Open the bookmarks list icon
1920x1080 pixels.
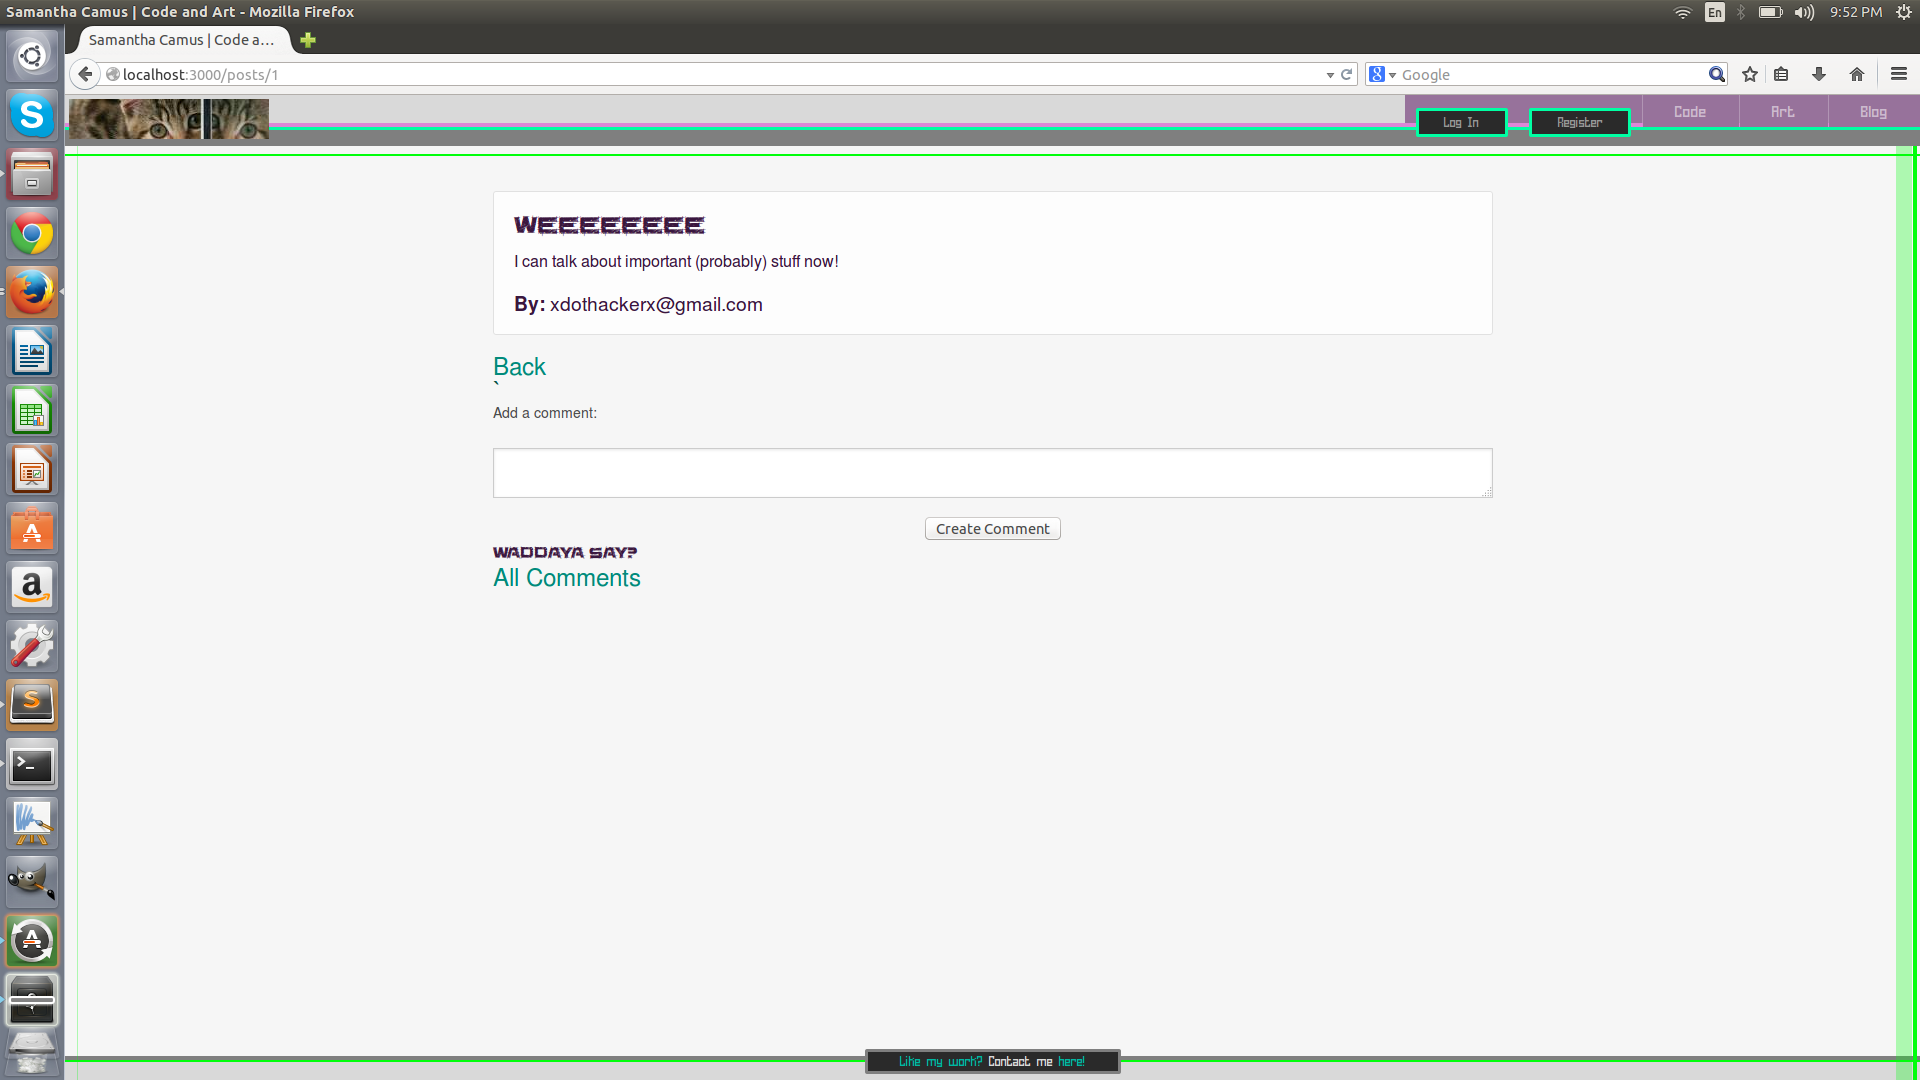1781,74
